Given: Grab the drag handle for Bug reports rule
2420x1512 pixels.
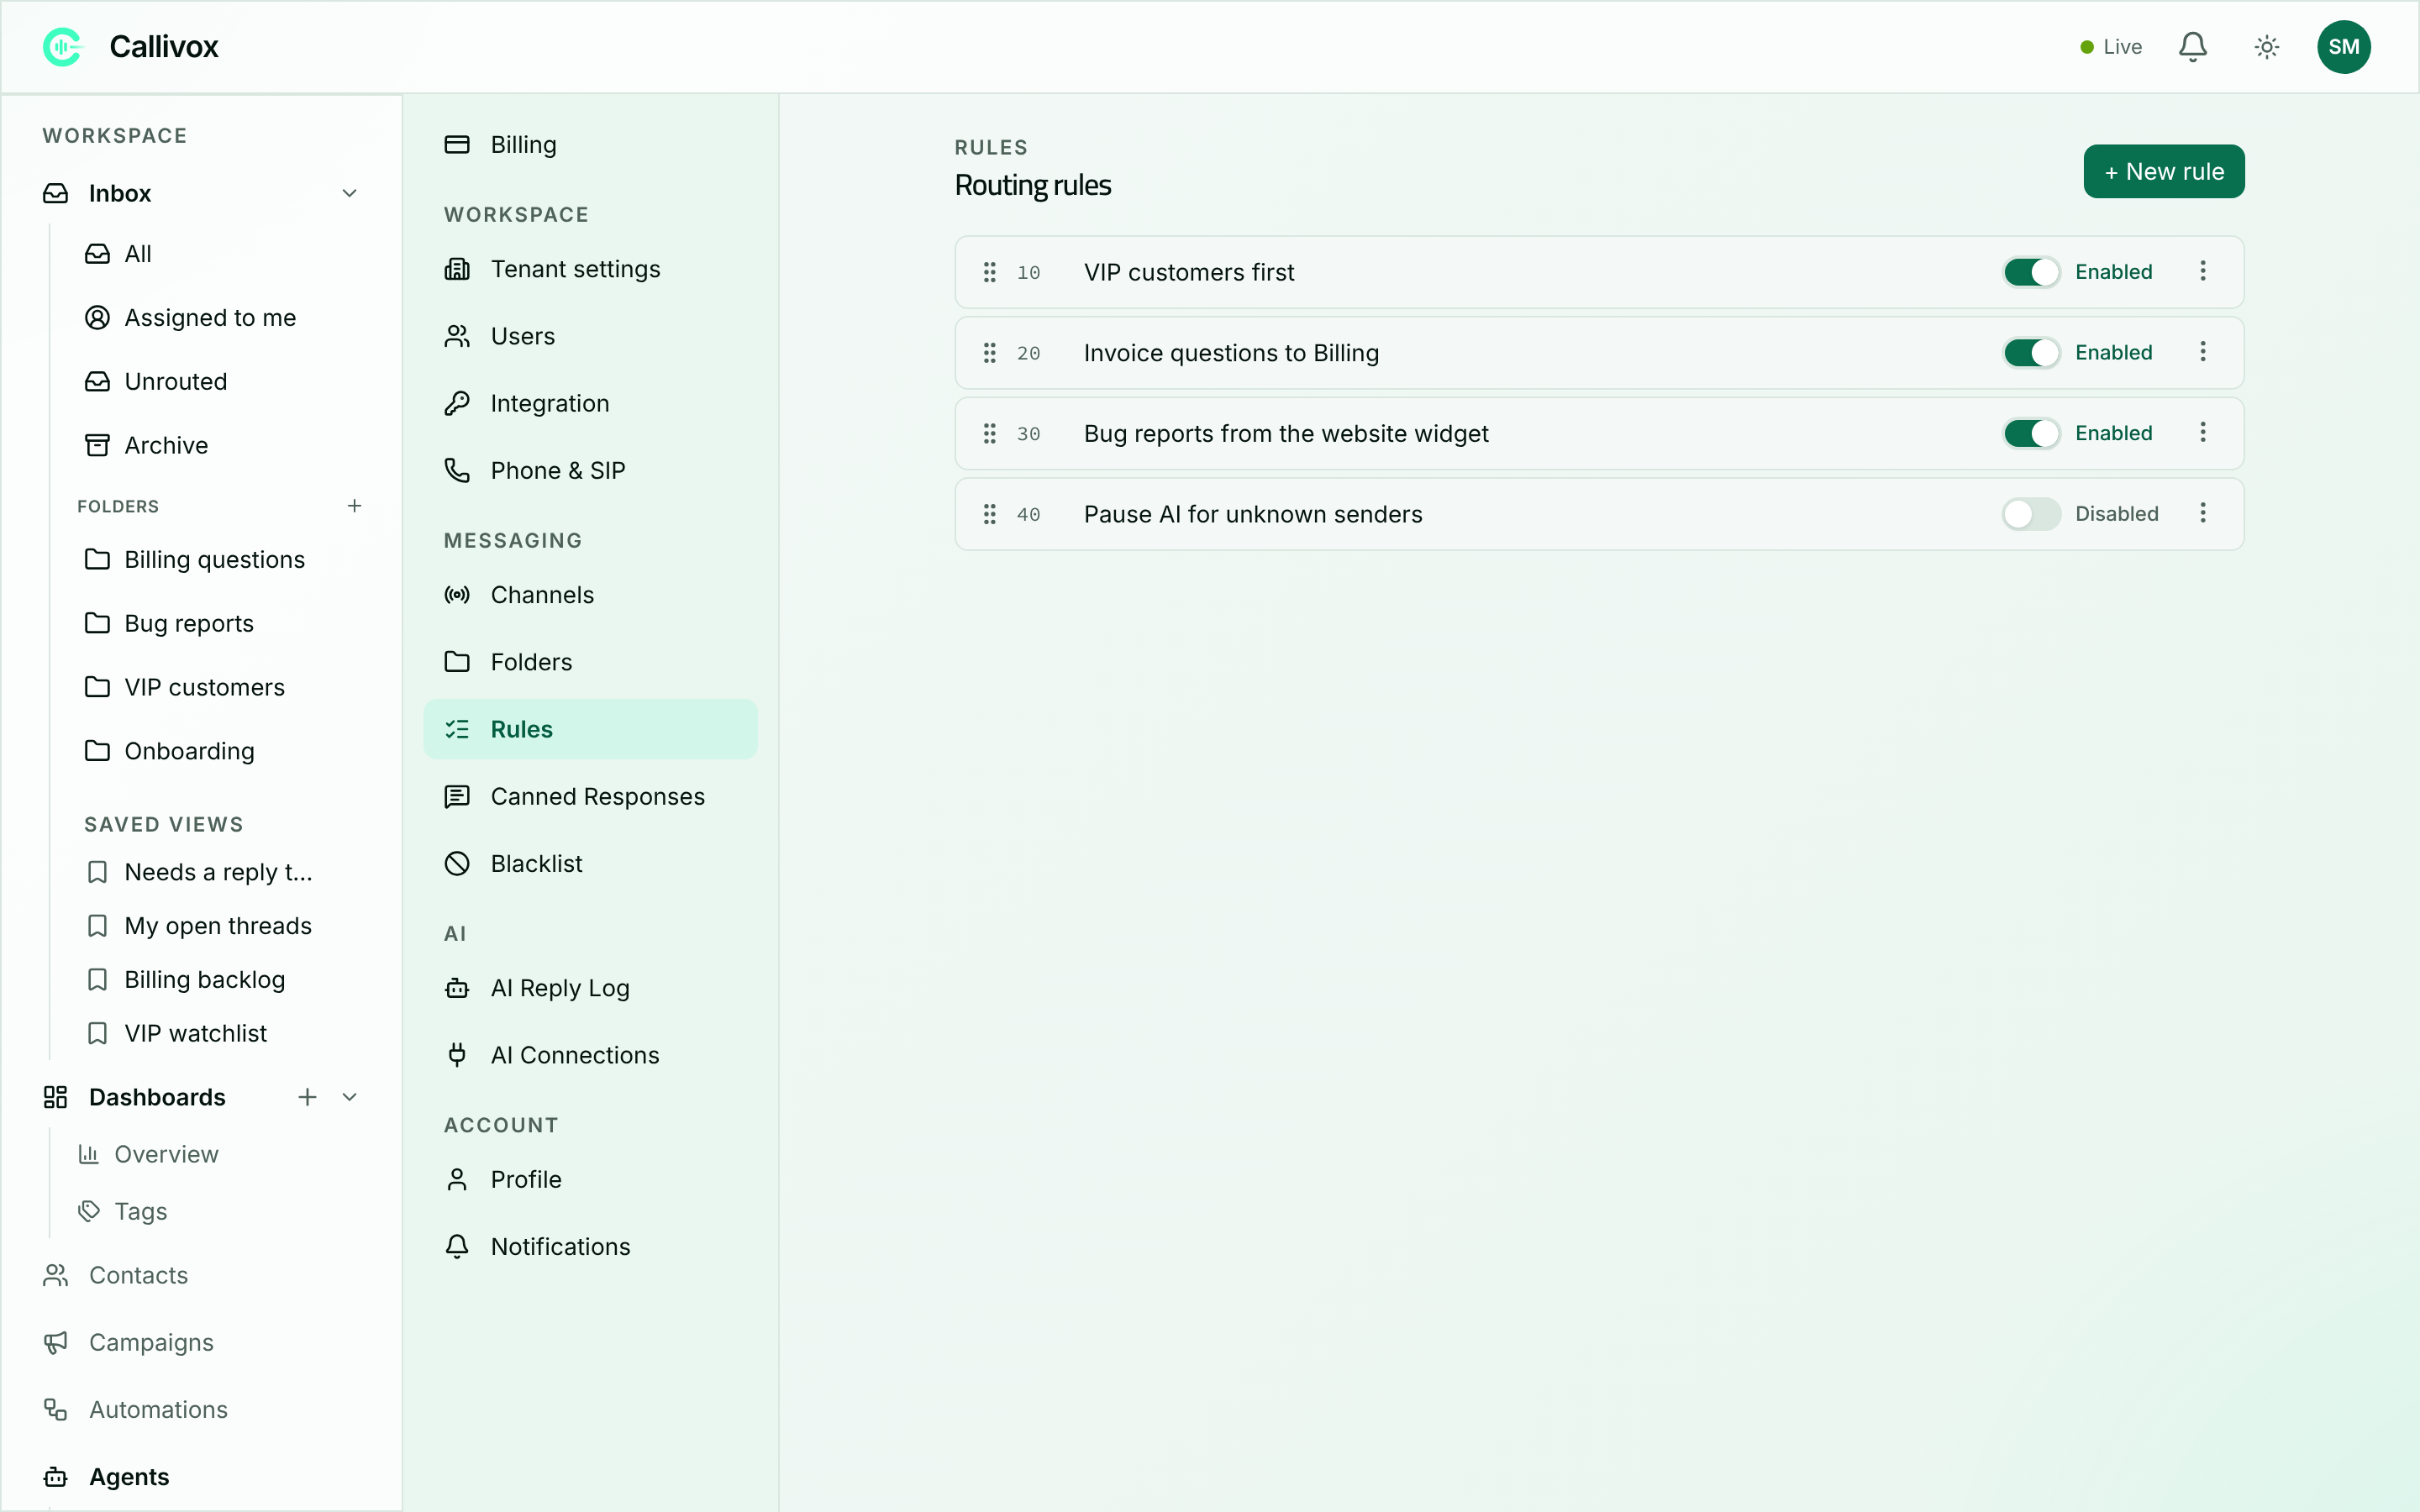Looking at the screenshot, I should [x=989, y=434].
